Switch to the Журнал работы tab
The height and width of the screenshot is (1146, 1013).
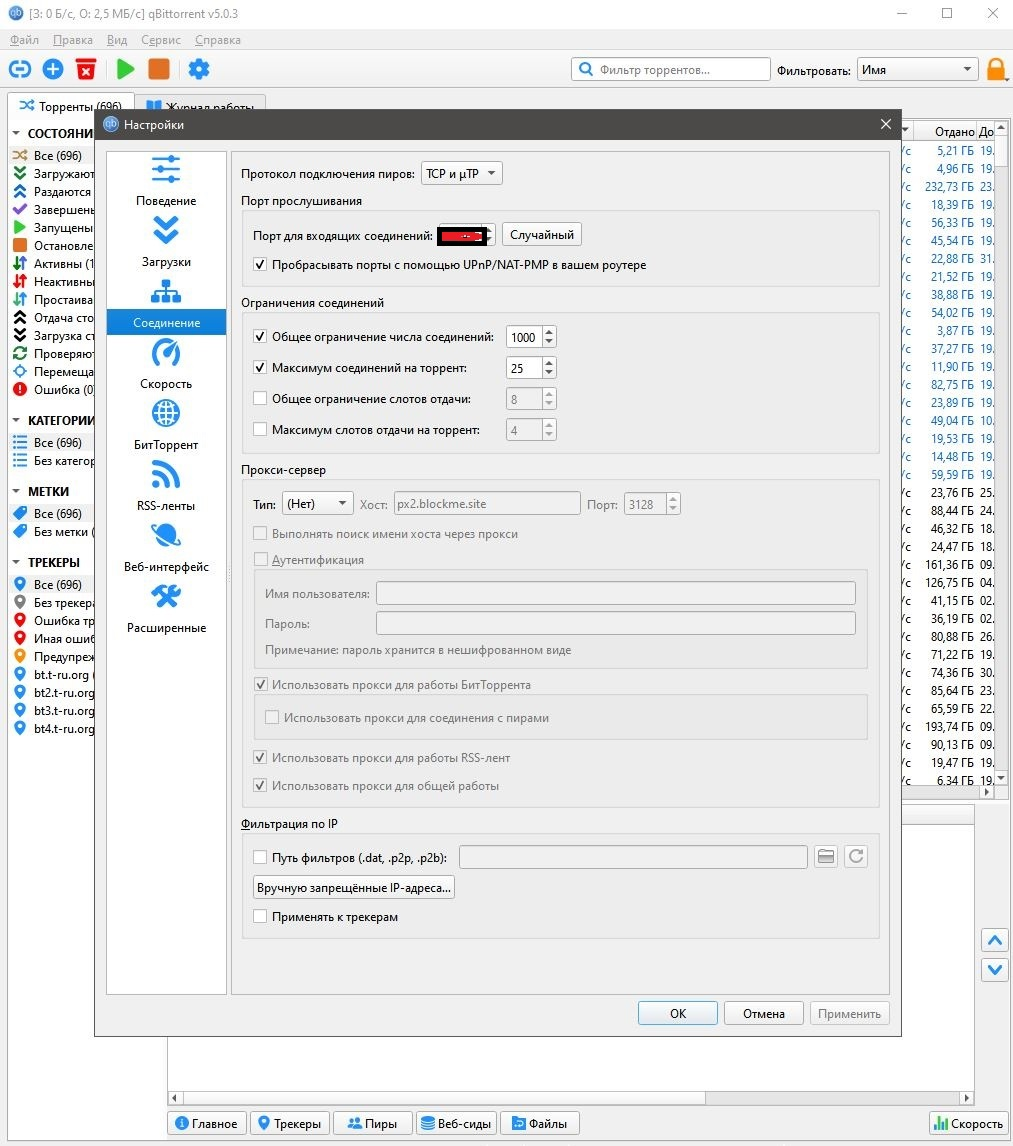201,107
